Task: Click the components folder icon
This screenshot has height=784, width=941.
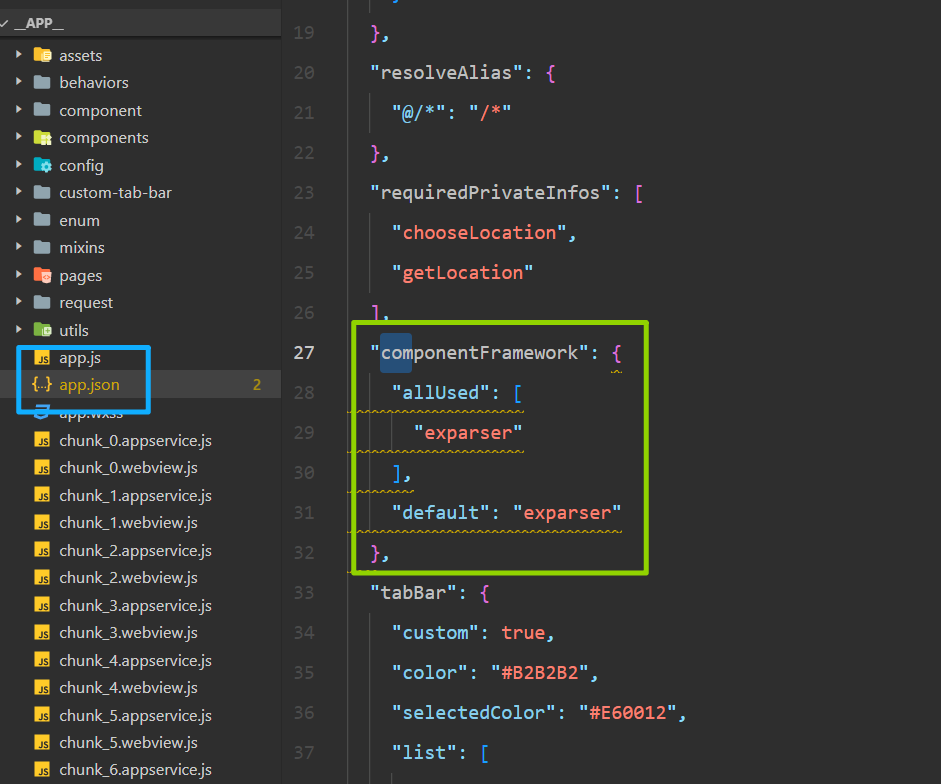Action: (43, 137)
